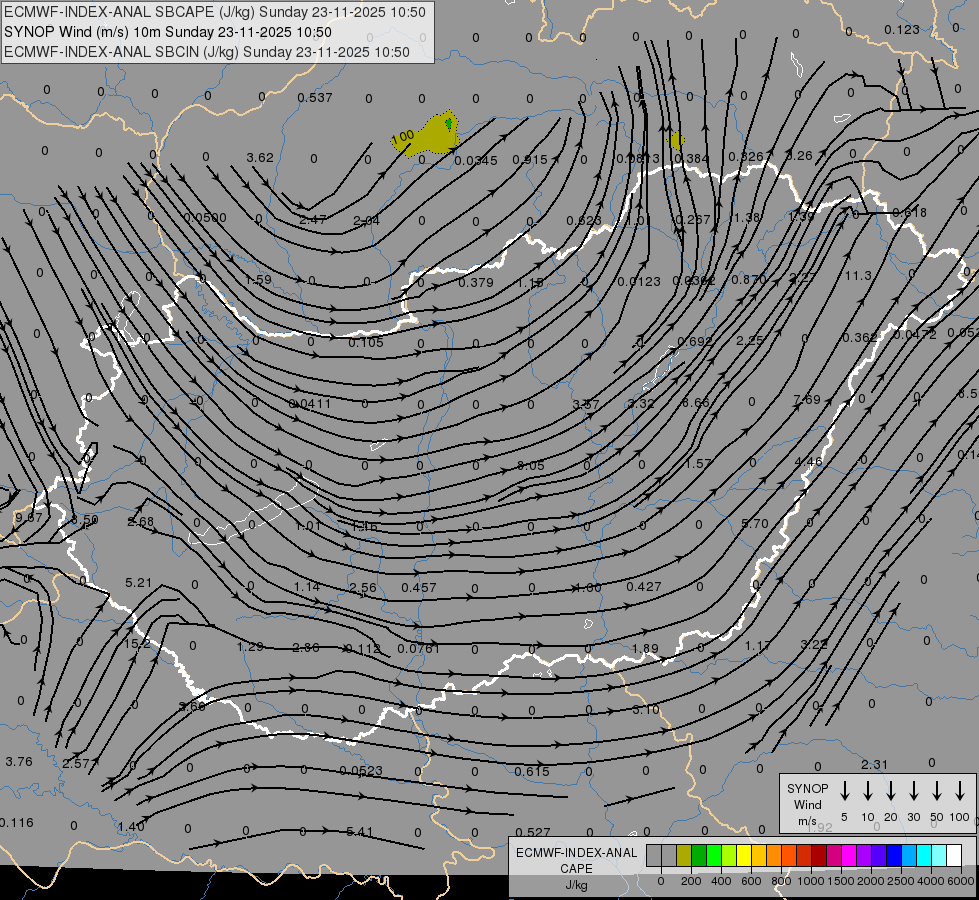Click the 6000 tick label on CAPE scale

[961, 881]
